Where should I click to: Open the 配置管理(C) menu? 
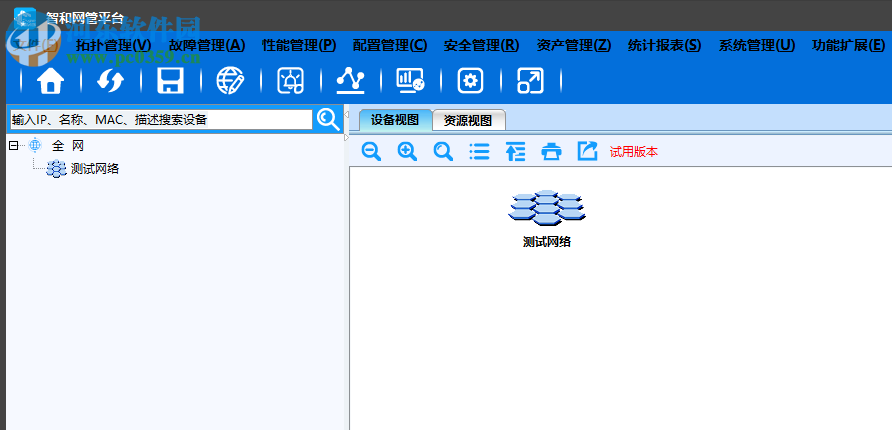[390, 46]
